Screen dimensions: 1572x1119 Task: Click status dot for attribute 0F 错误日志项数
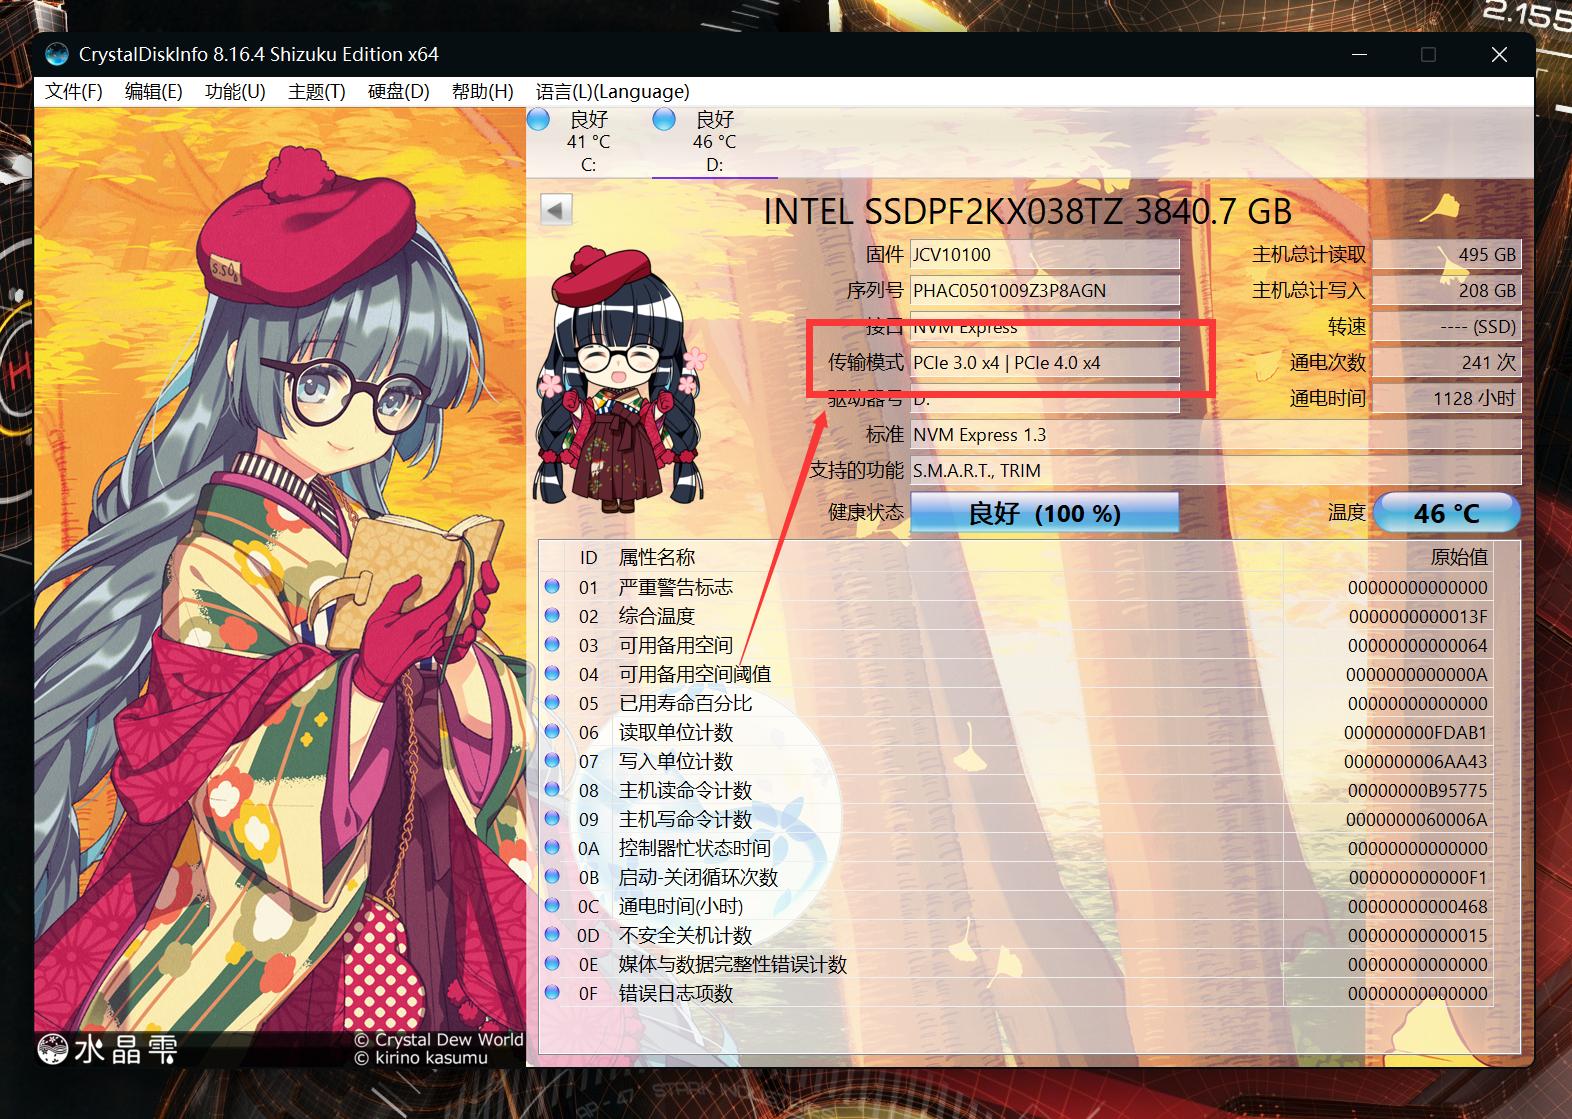(x=552, y=993)
